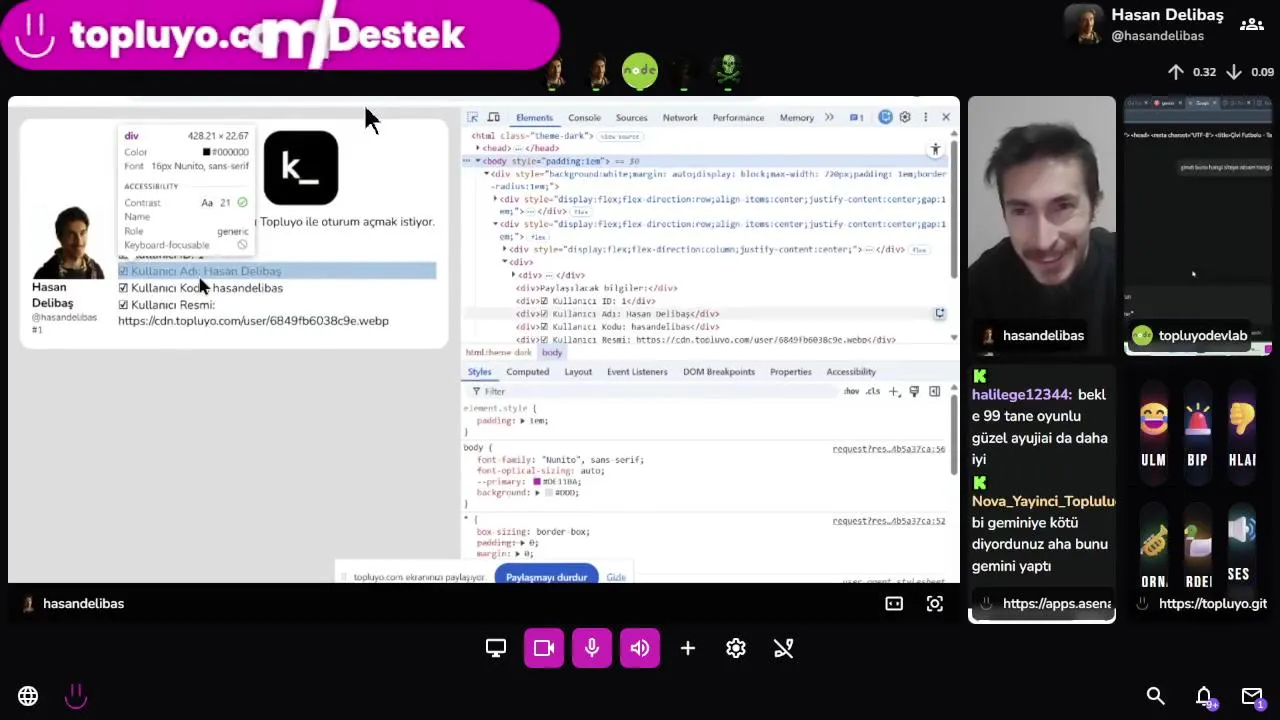Open the more DevTools tabs chevron

click(829, 117)
